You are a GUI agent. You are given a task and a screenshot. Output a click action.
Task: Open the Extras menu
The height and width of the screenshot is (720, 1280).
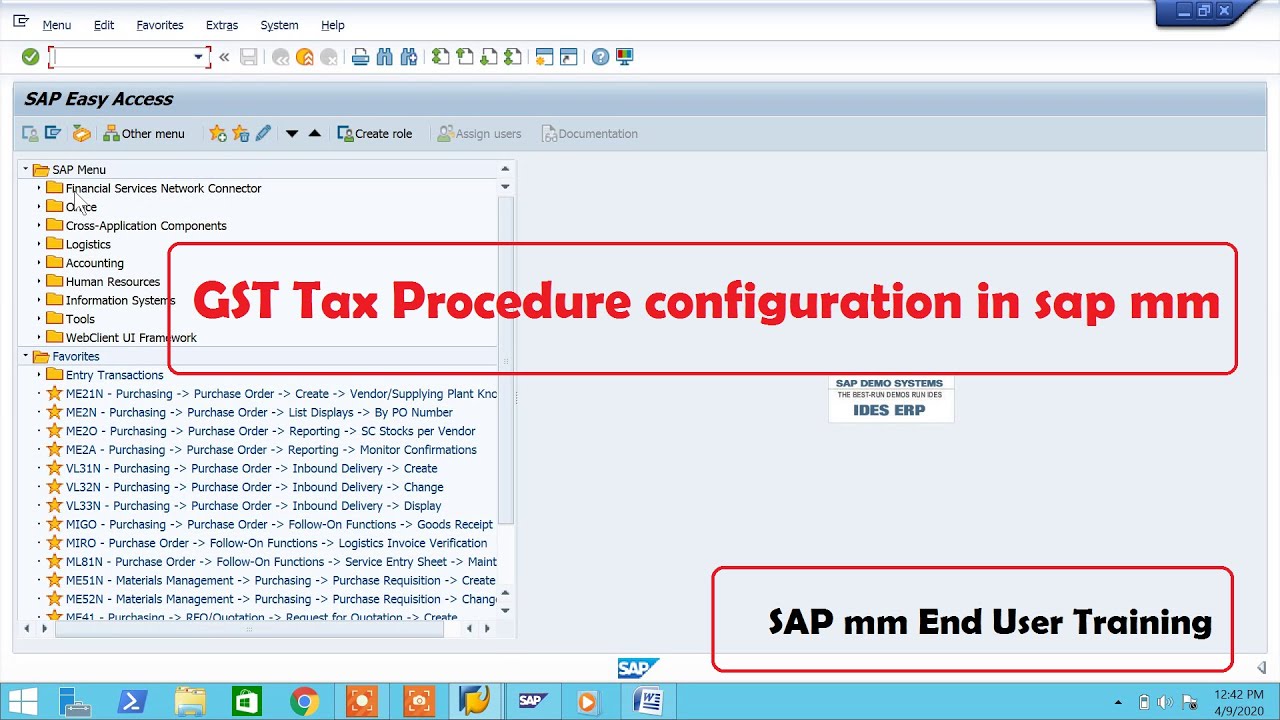[222, 25]
